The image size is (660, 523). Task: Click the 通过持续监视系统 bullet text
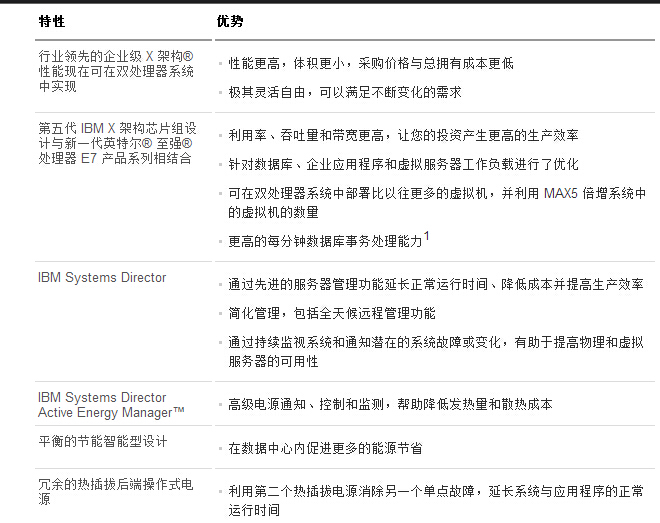pyautogui.click(x=437, y=351)
